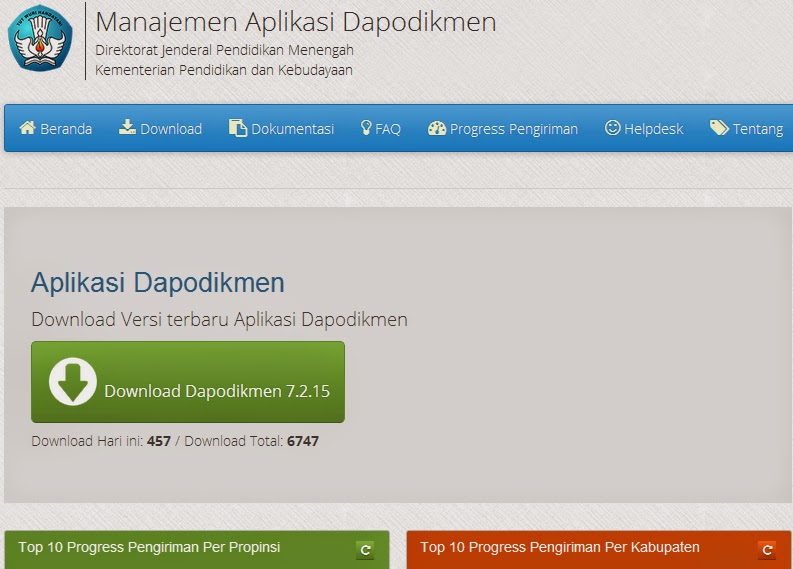Click the Aplikasi Dapodikmen heading
Image resolution: width=793 pixels, height=569 pixels.
(x=158, y=282)
